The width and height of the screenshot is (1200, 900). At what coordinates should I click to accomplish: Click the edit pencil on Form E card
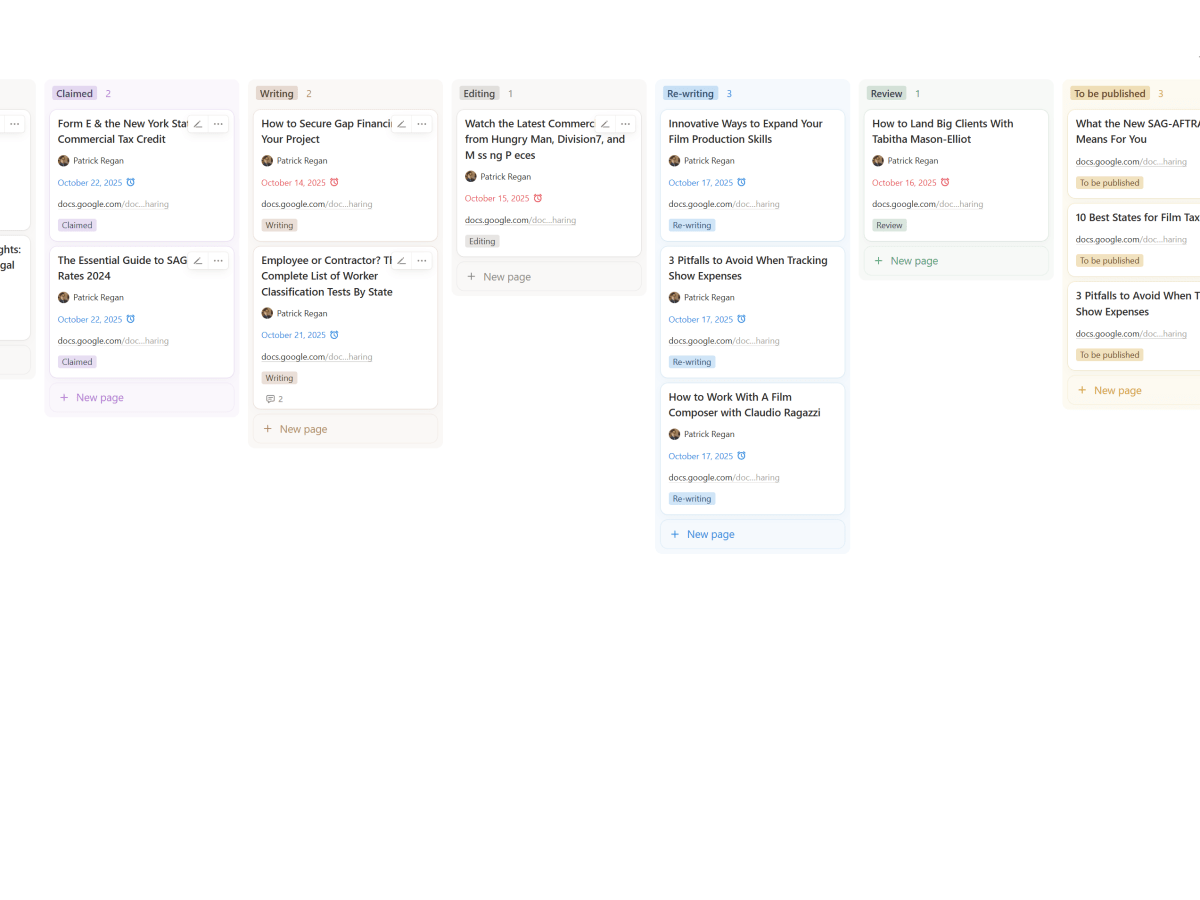point(197,123)
